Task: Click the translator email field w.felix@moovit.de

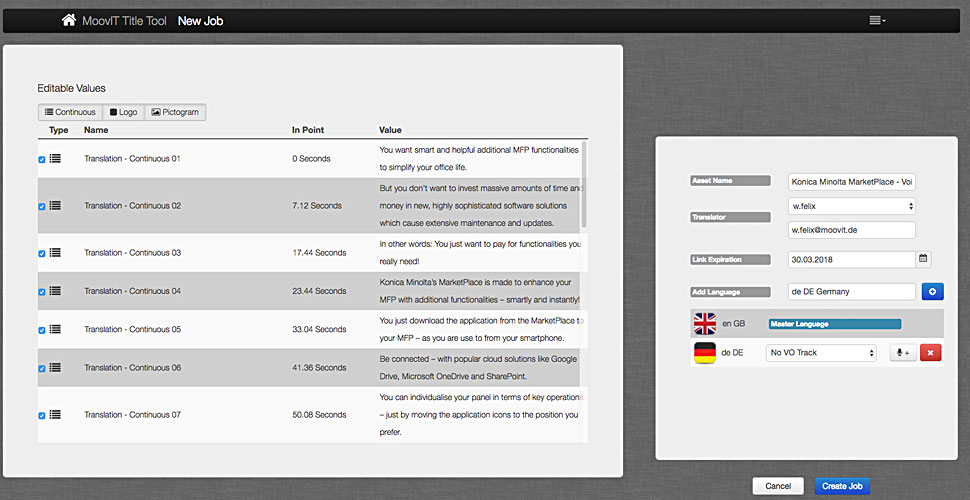Action: pos(852,230)
